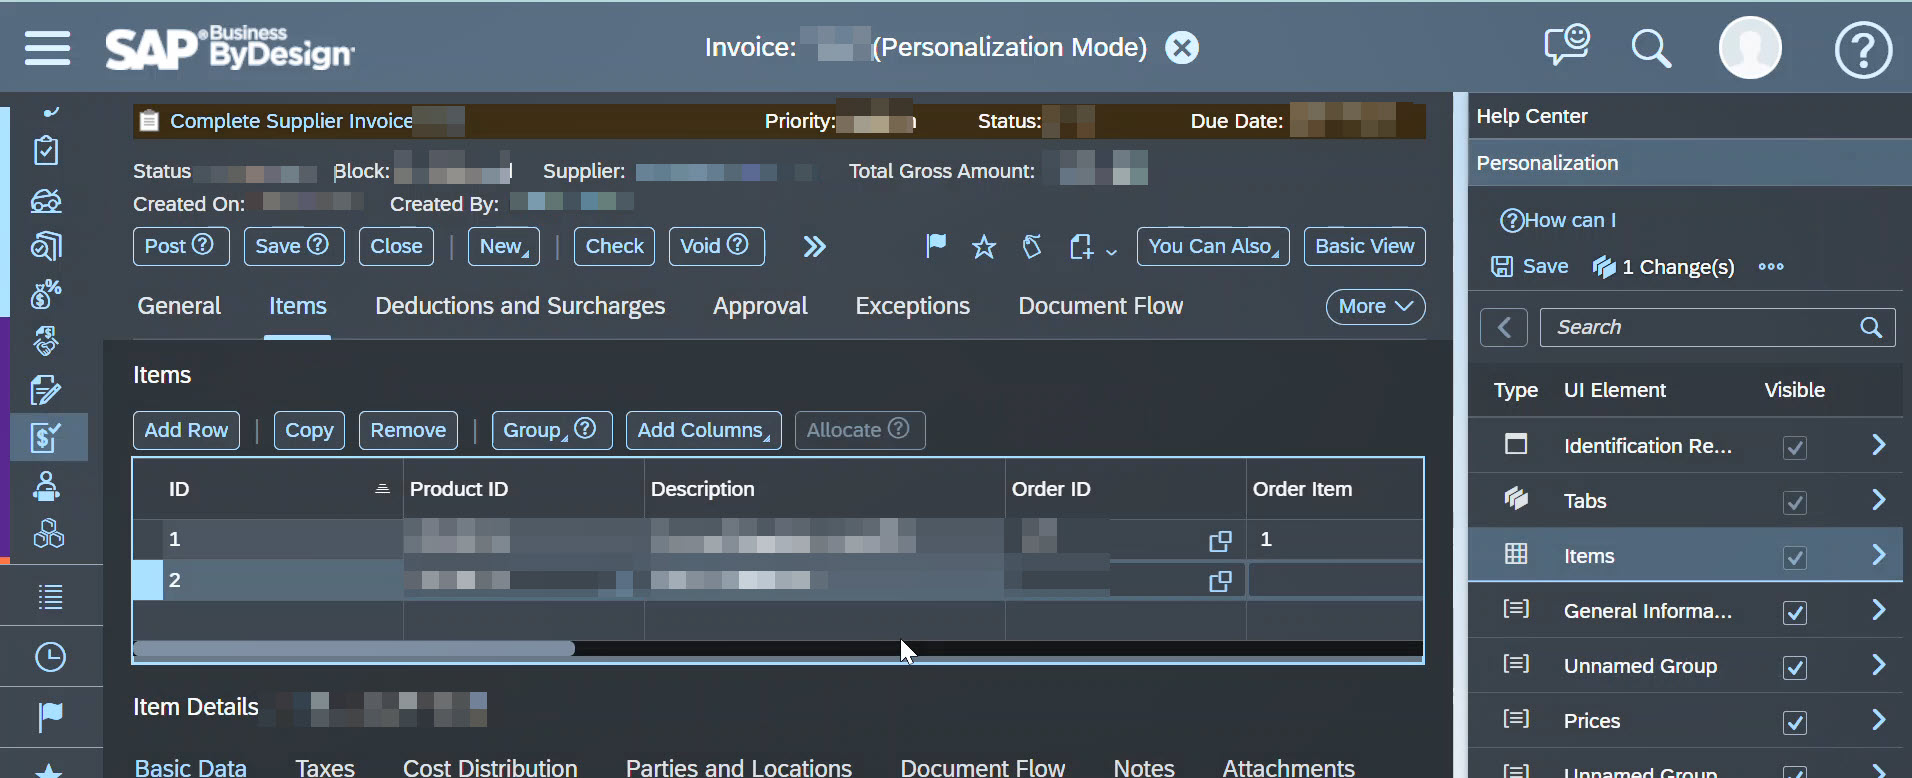Open the user profile avatar
This screenshot has width=1912, height=778.
click(x=1750, y=48)
